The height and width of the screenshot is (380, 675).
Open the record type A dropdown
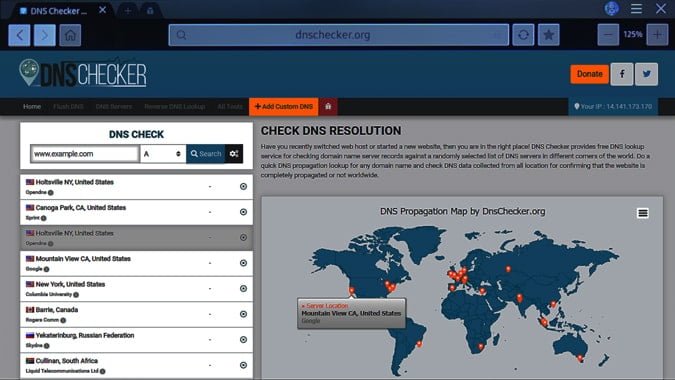click(x=163, y=154)
